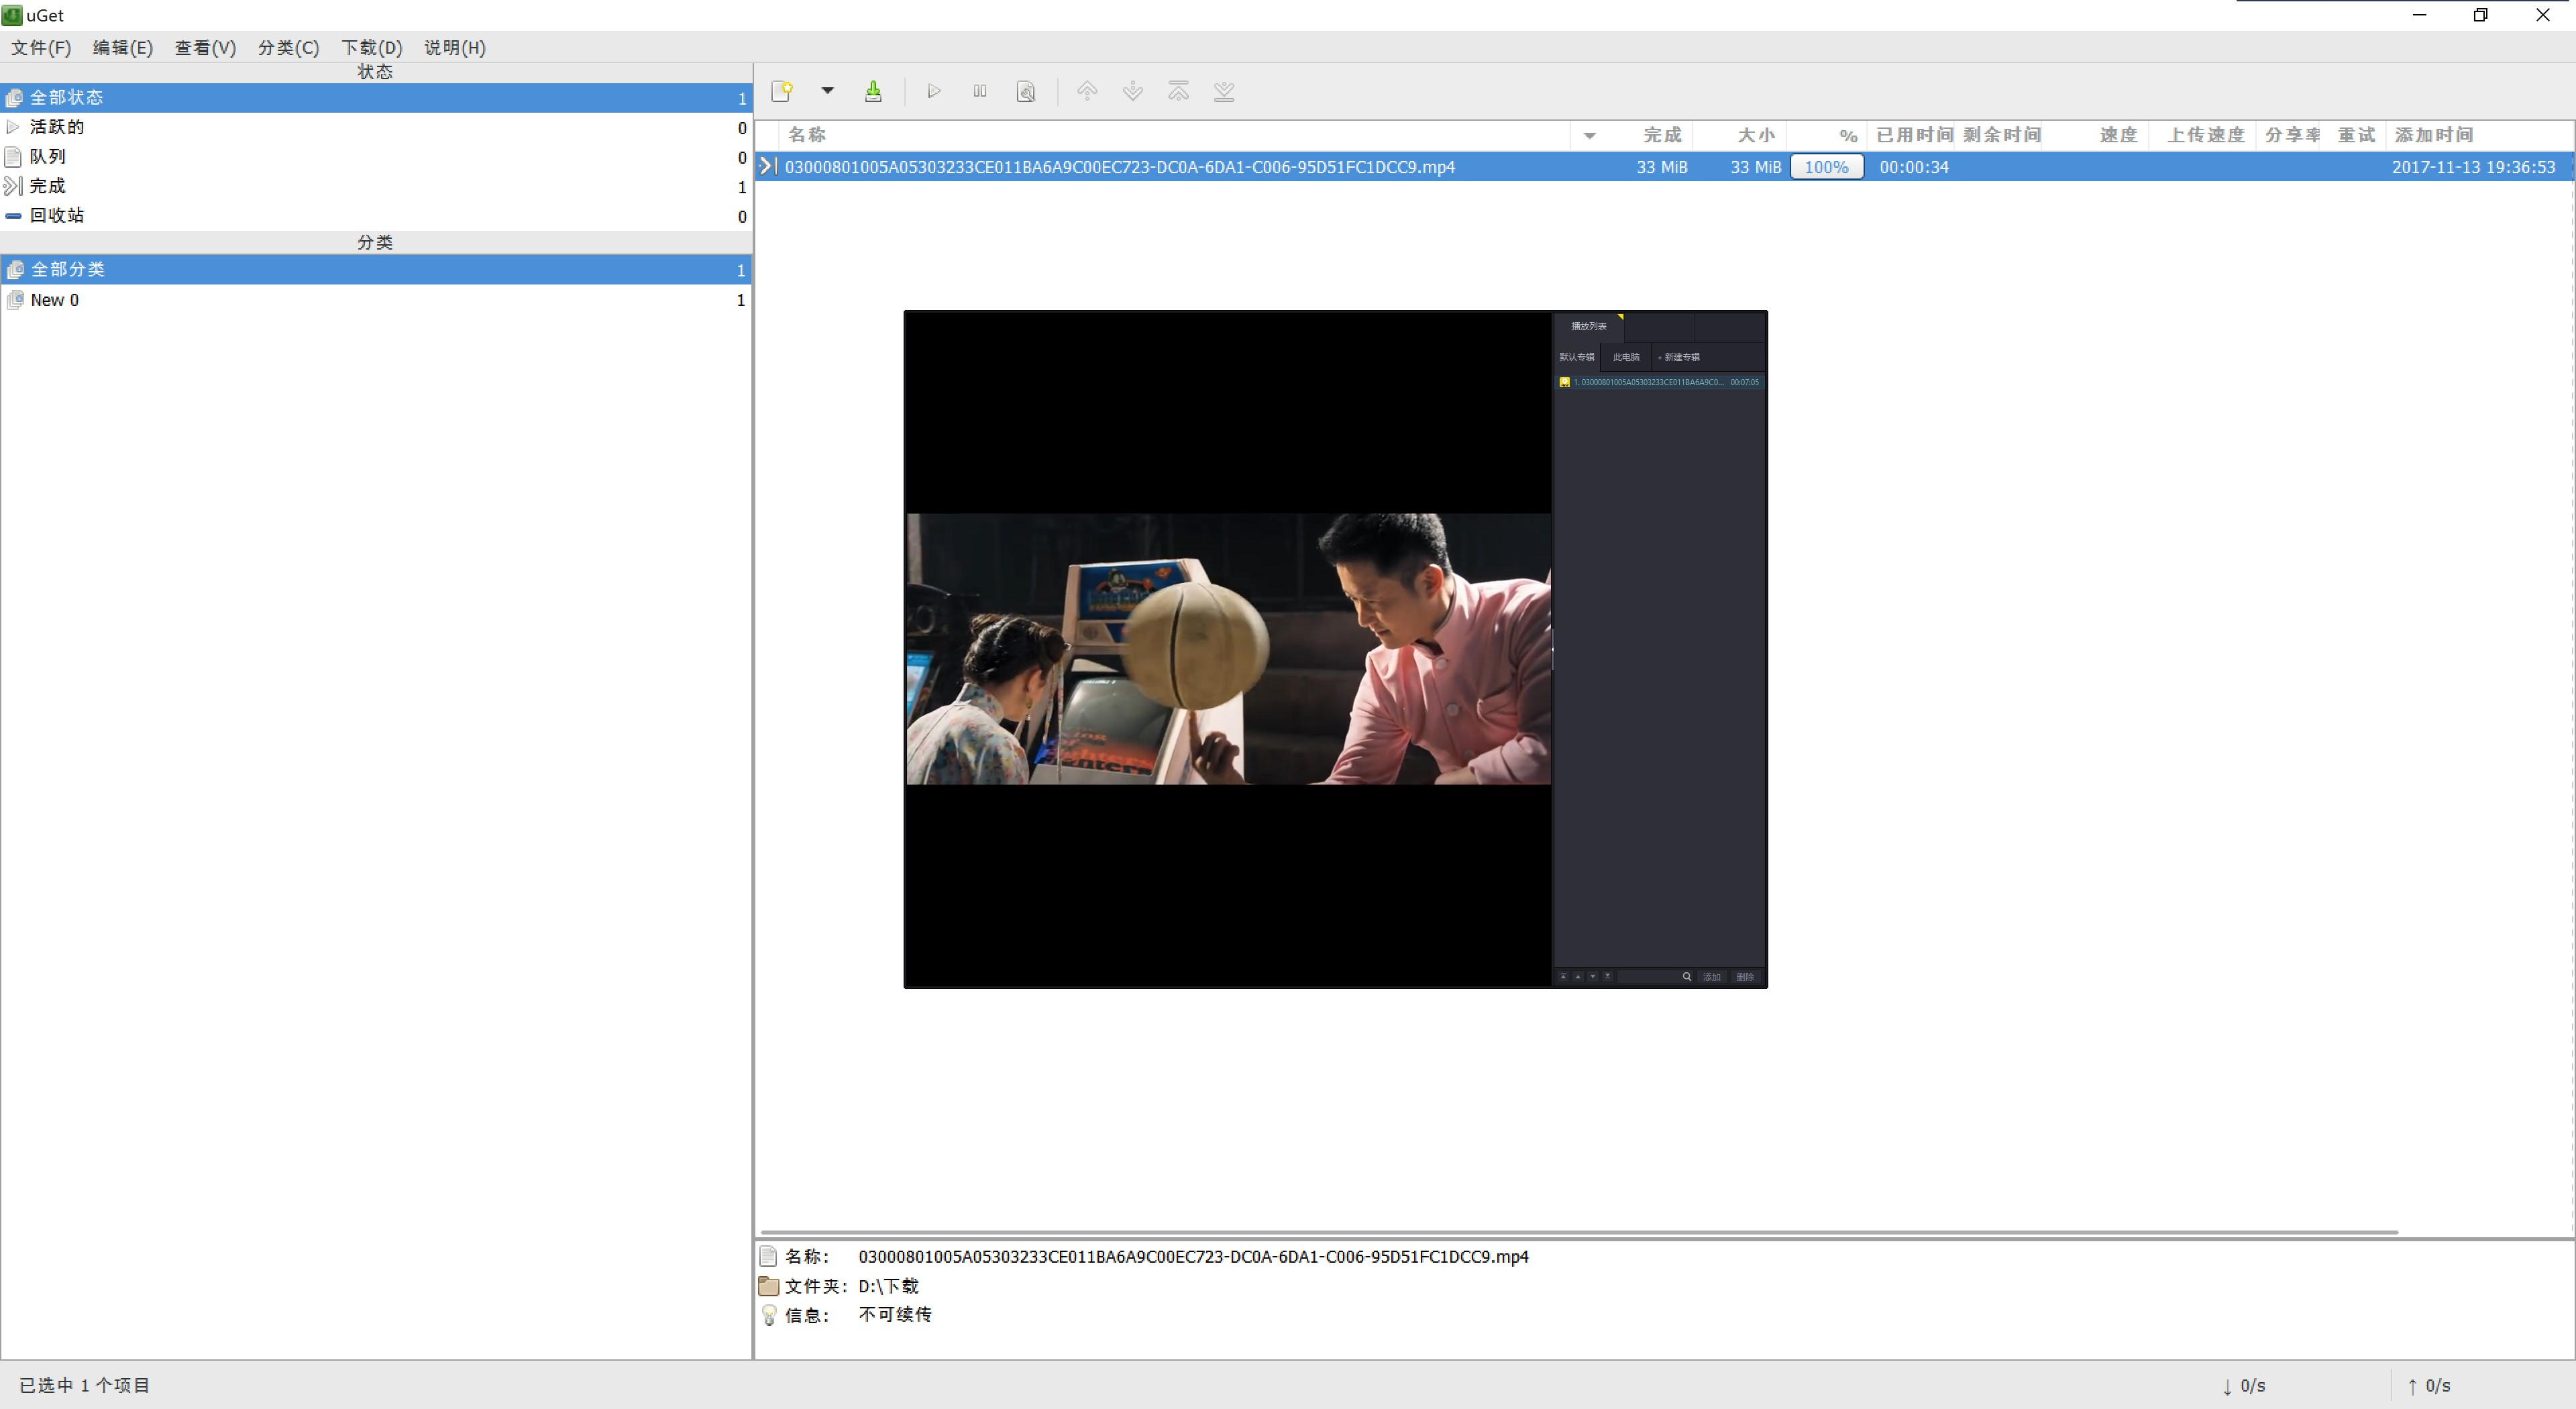Sort by 添加时间 column header
The image size is (2576, 1409).
pyautogui.click(x=2433, y=135)
